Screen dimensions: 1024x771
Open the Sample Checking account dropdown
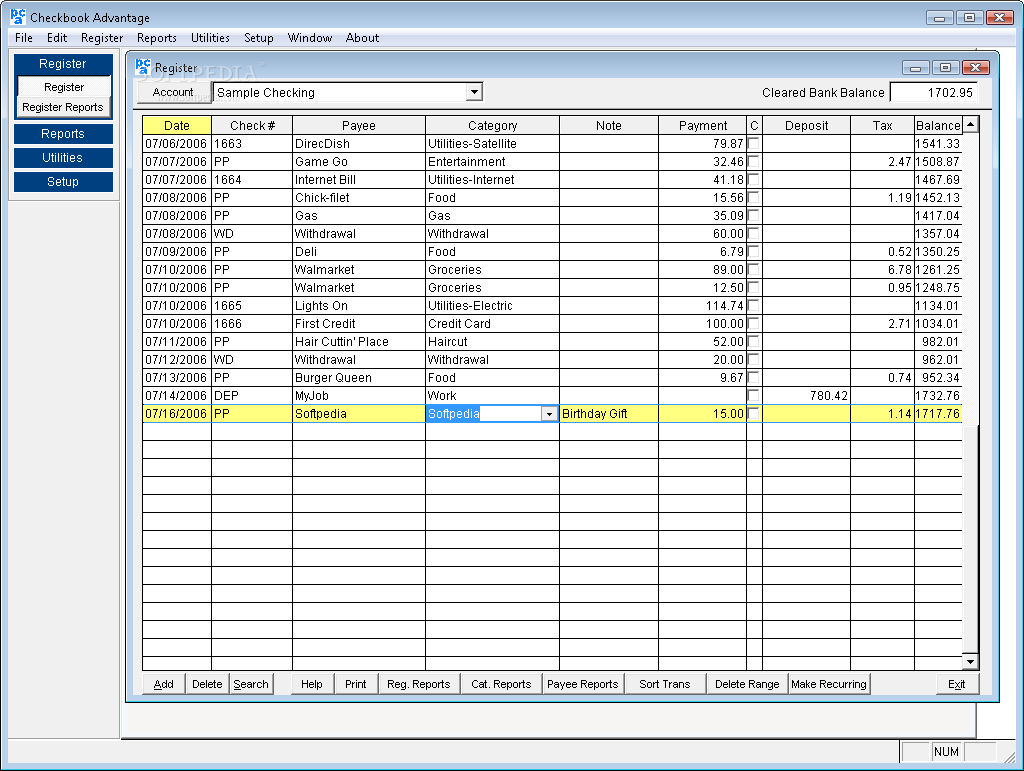pyautogui.click(x=475, y=92)
